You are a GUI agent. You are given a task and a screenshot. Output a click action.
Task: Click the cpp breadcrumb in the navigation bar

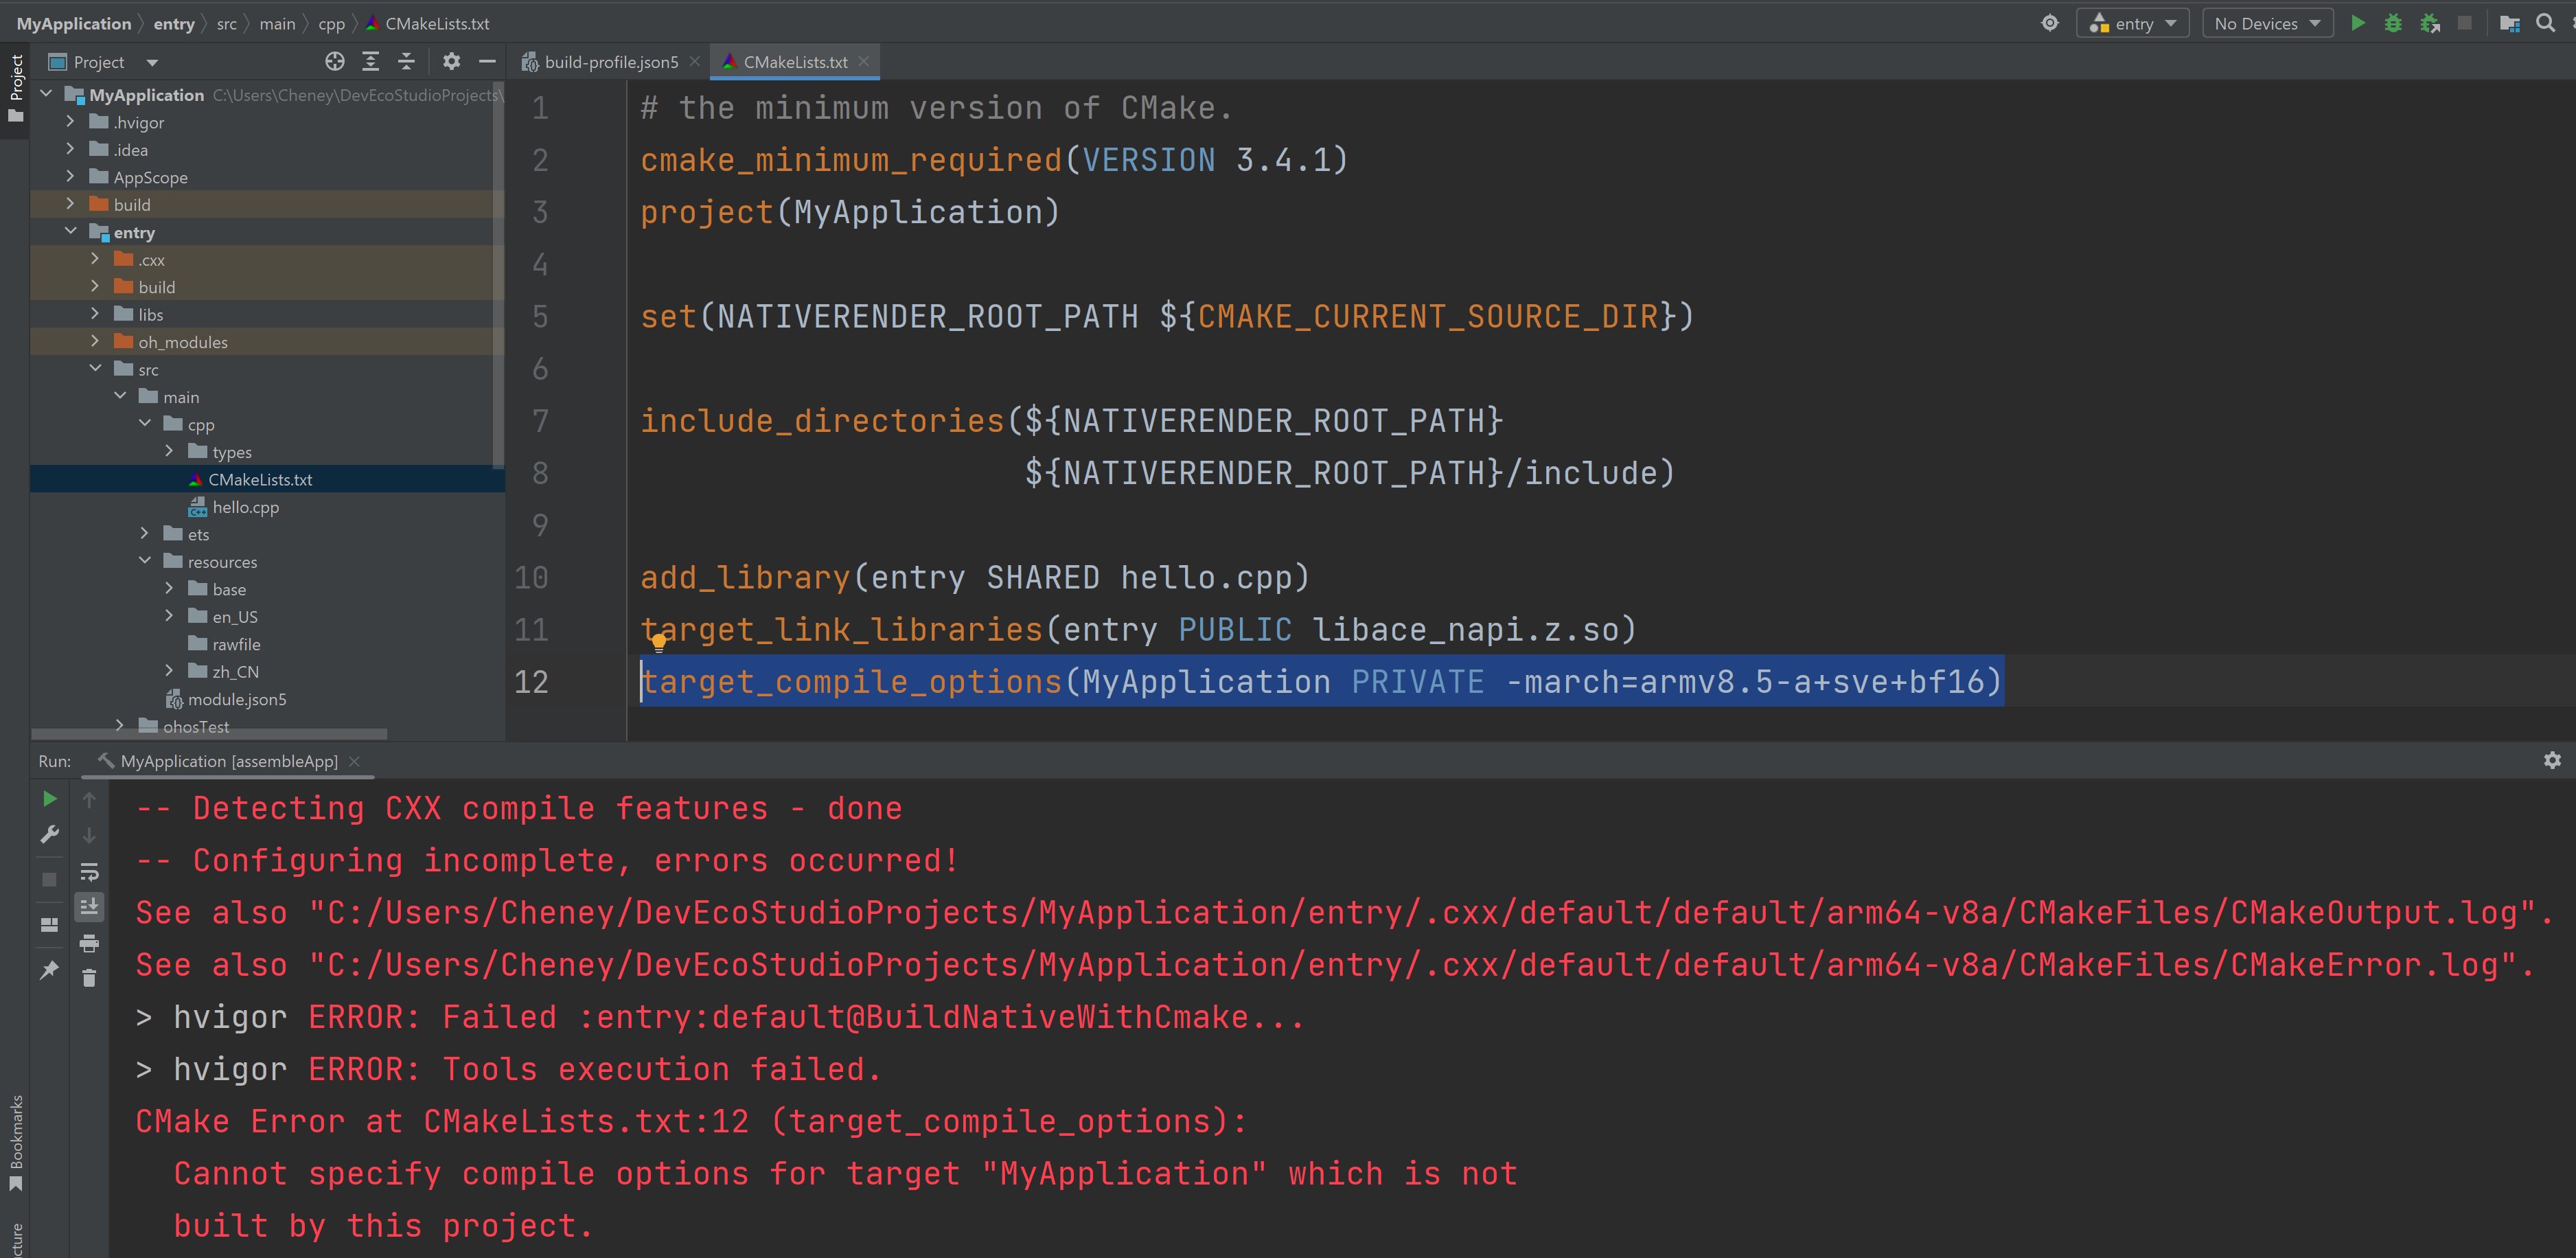click(331, 23)
